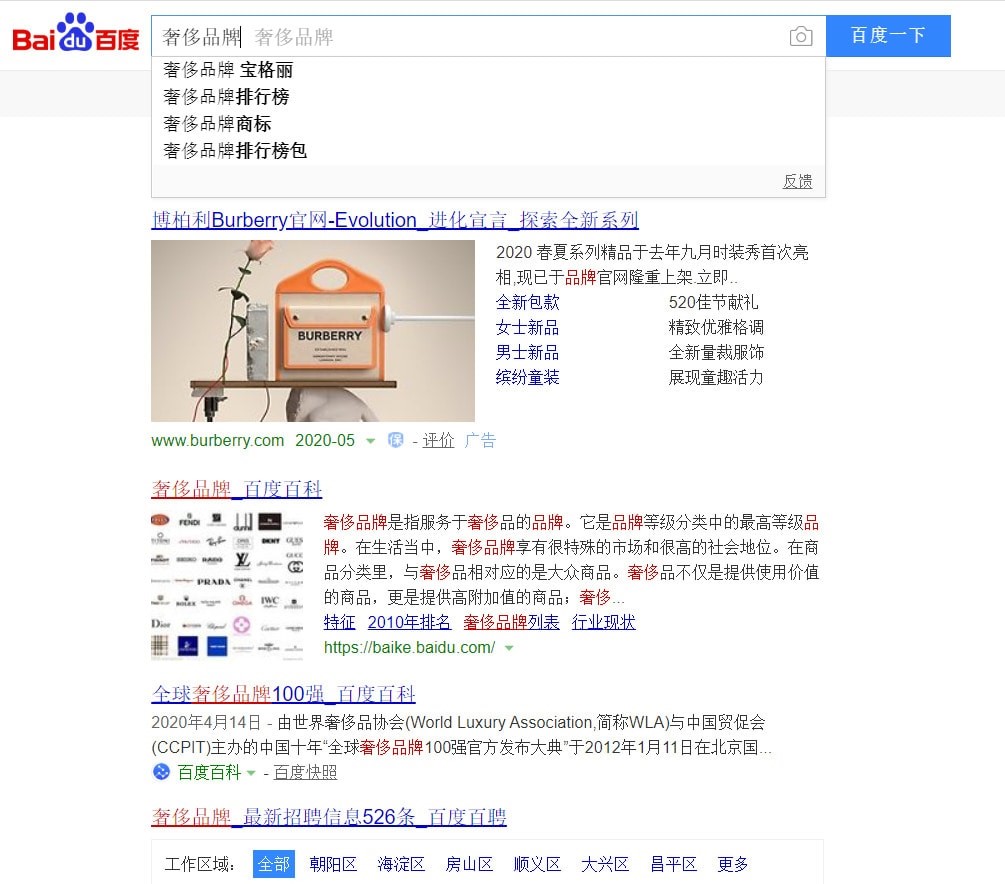Screen dimensions: 1005x884
Task: Click the 百度百科 source round icon
Action: tap(162, 772)
